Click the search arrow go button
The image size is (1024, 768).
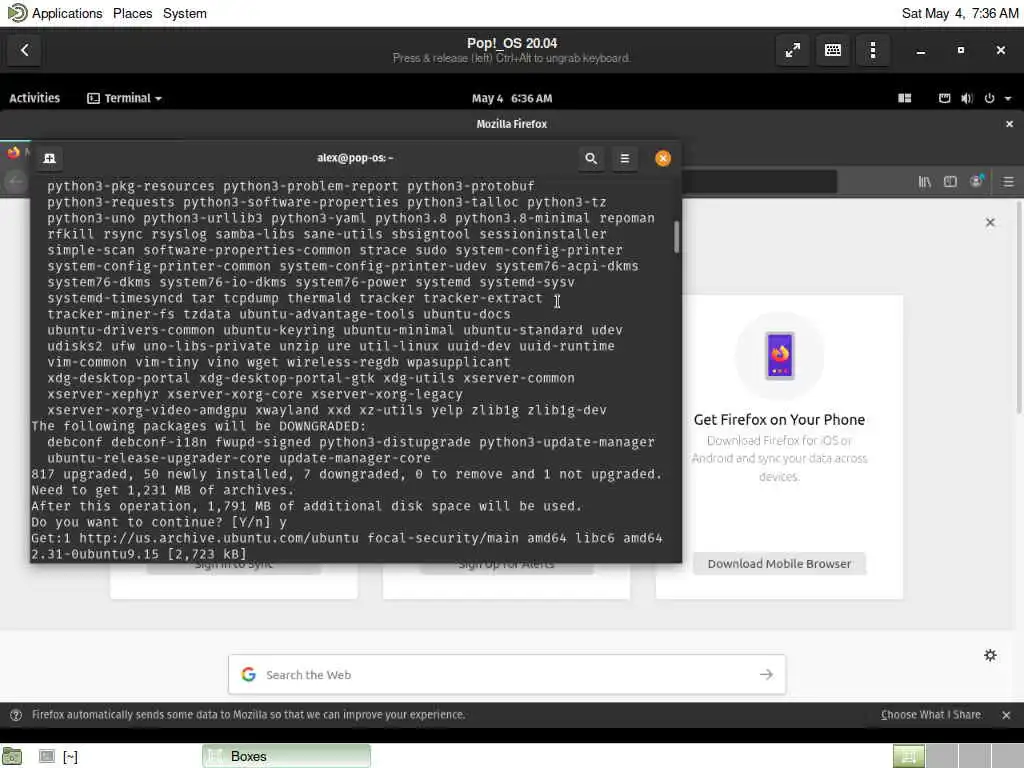point(766,675)
